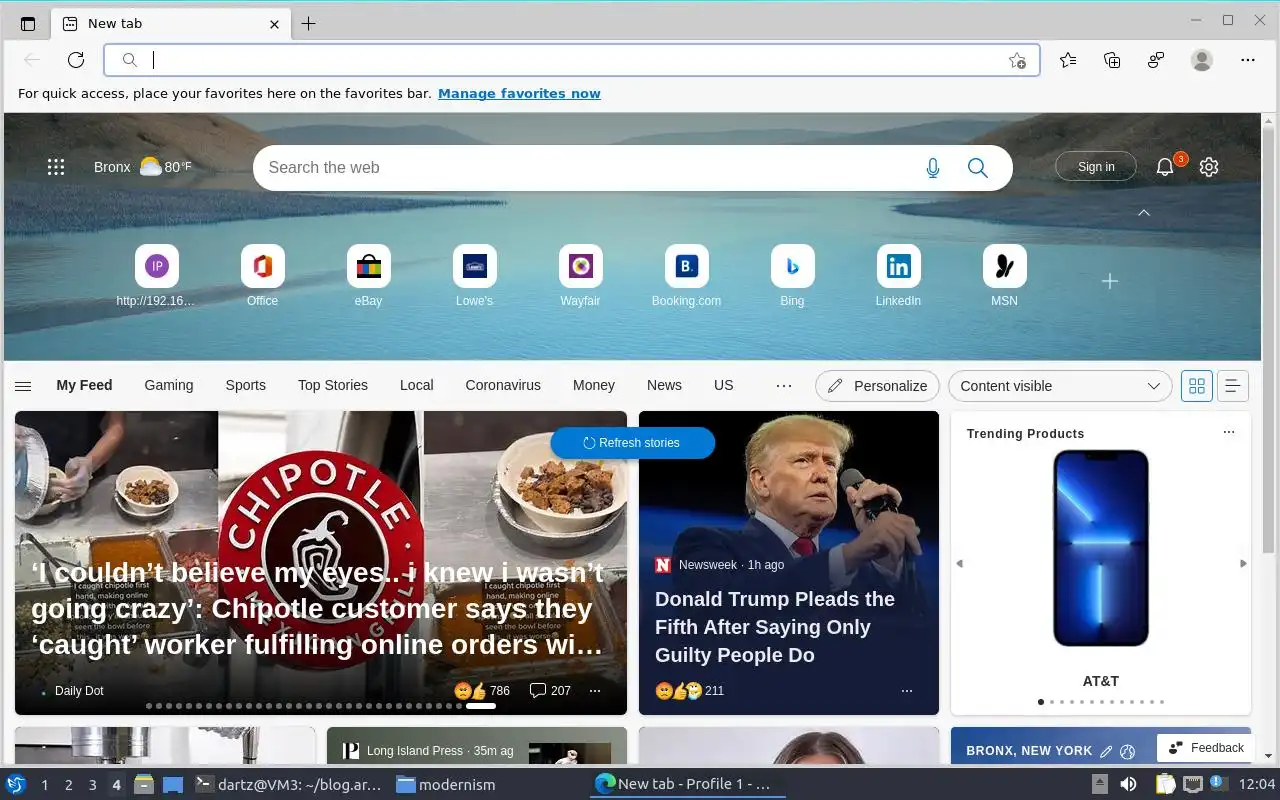
Task: Switch feed to grid view
Action: 1197,386
